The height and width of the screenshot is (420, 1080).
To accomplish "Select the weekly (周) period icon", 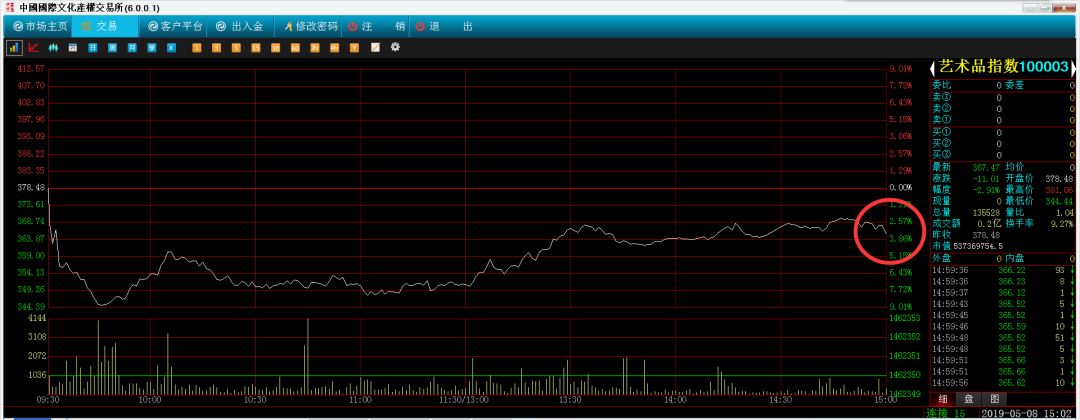I will [x=112, y=48].
